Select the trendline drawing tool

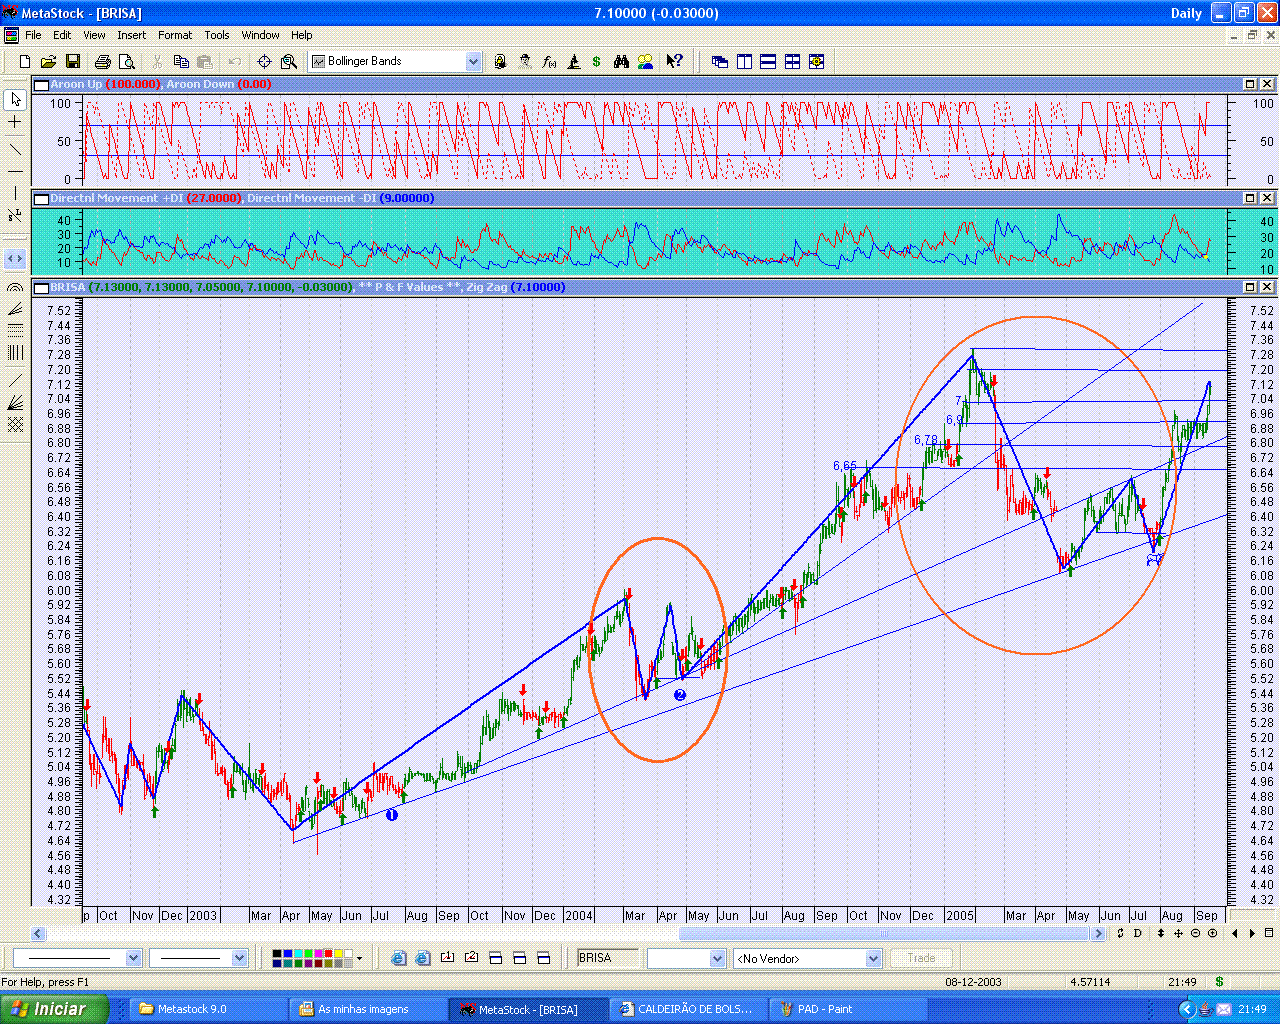(x=15, y=148)
